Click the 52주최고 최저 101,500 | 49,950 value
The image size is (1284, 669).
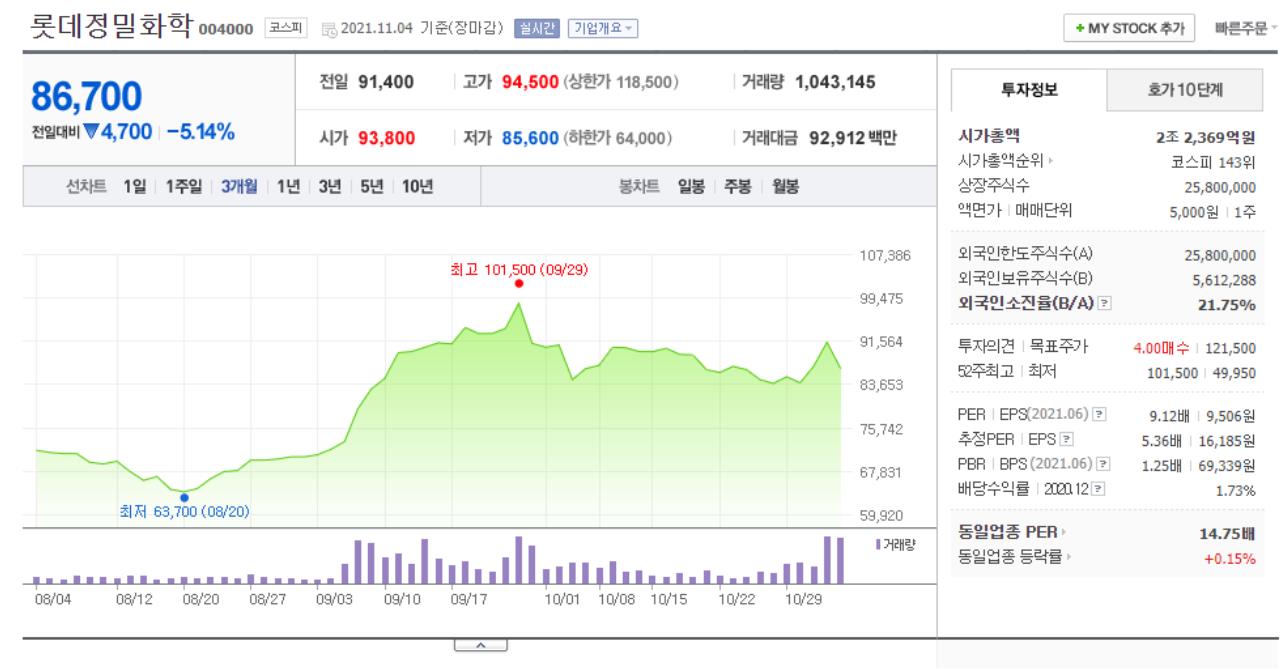pyautogui.click(x=1201, y=371)
